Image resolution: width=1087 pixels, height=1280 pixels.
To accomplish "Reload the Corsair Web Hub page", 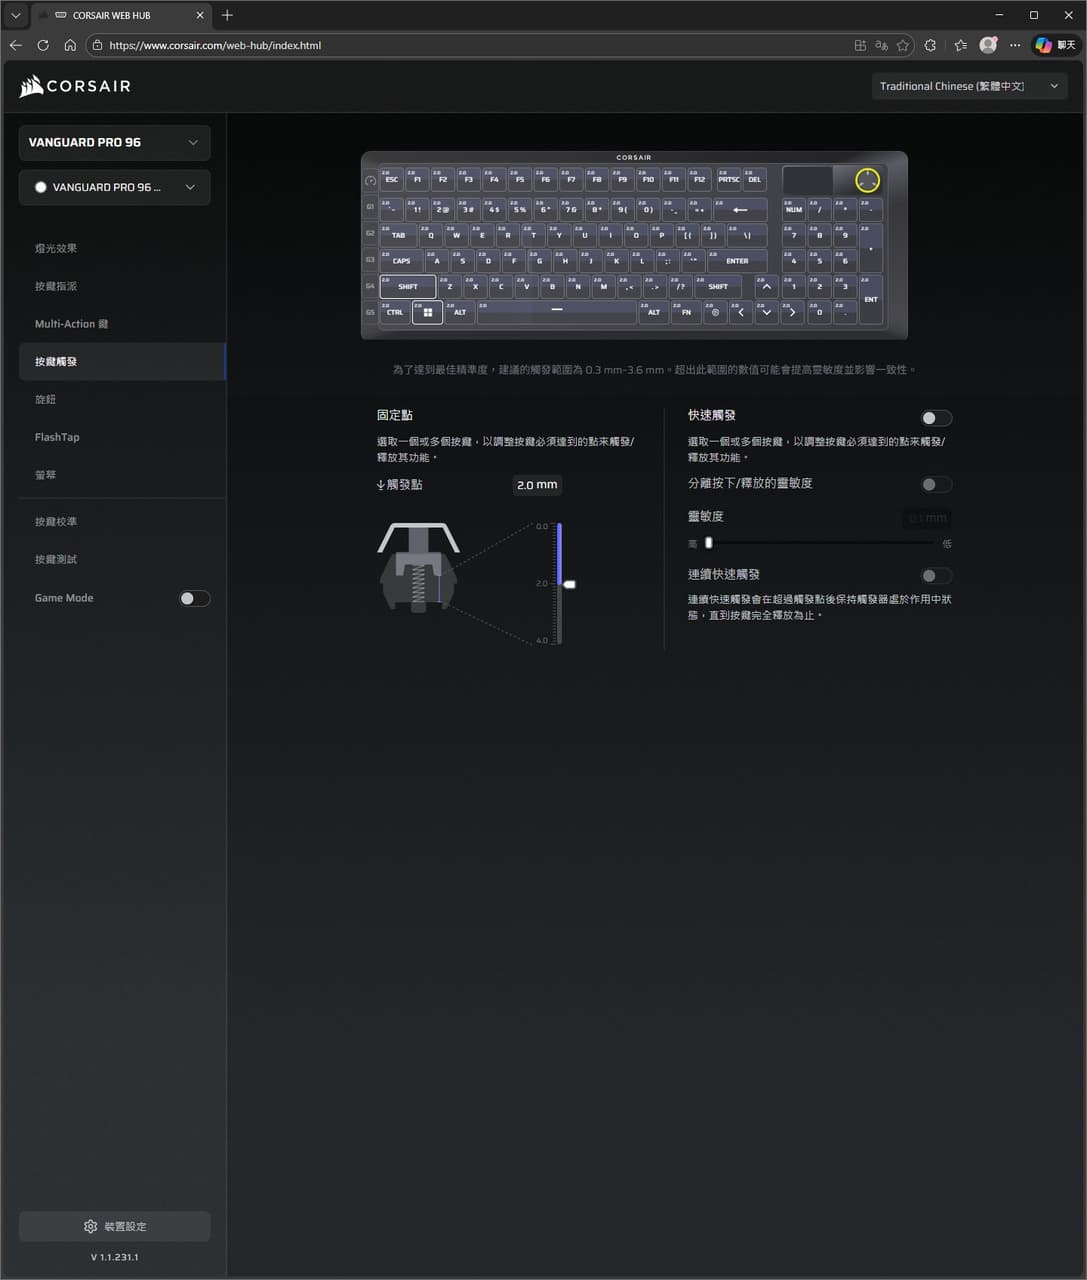I will (x=43, y=45).
